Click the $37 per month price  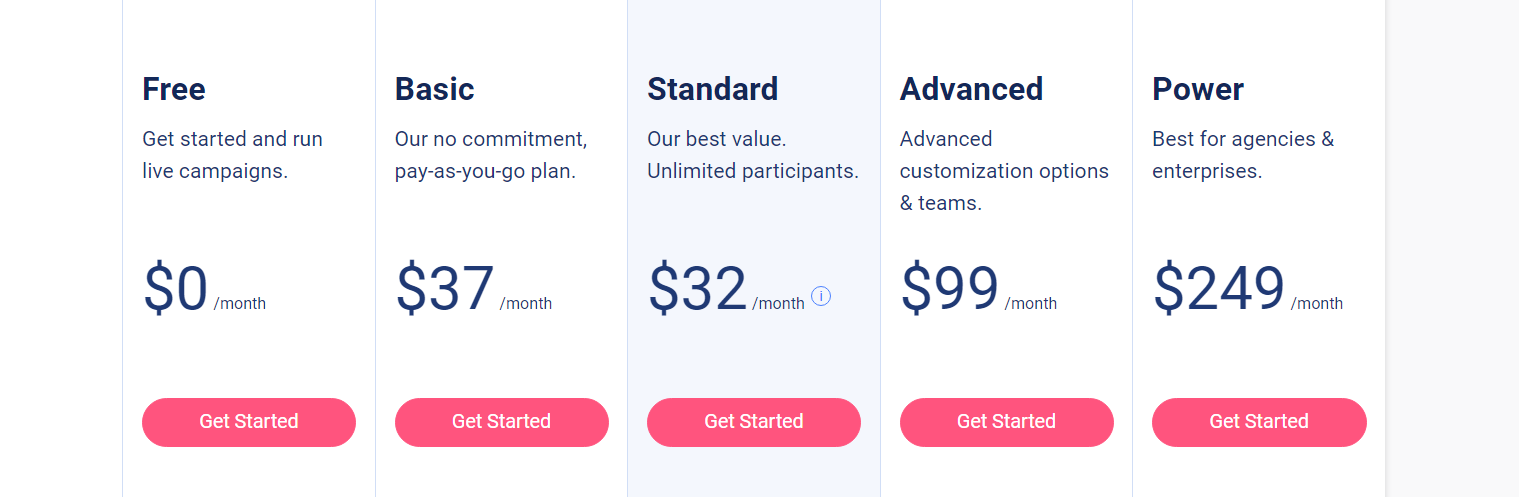[x=445, y=289]
